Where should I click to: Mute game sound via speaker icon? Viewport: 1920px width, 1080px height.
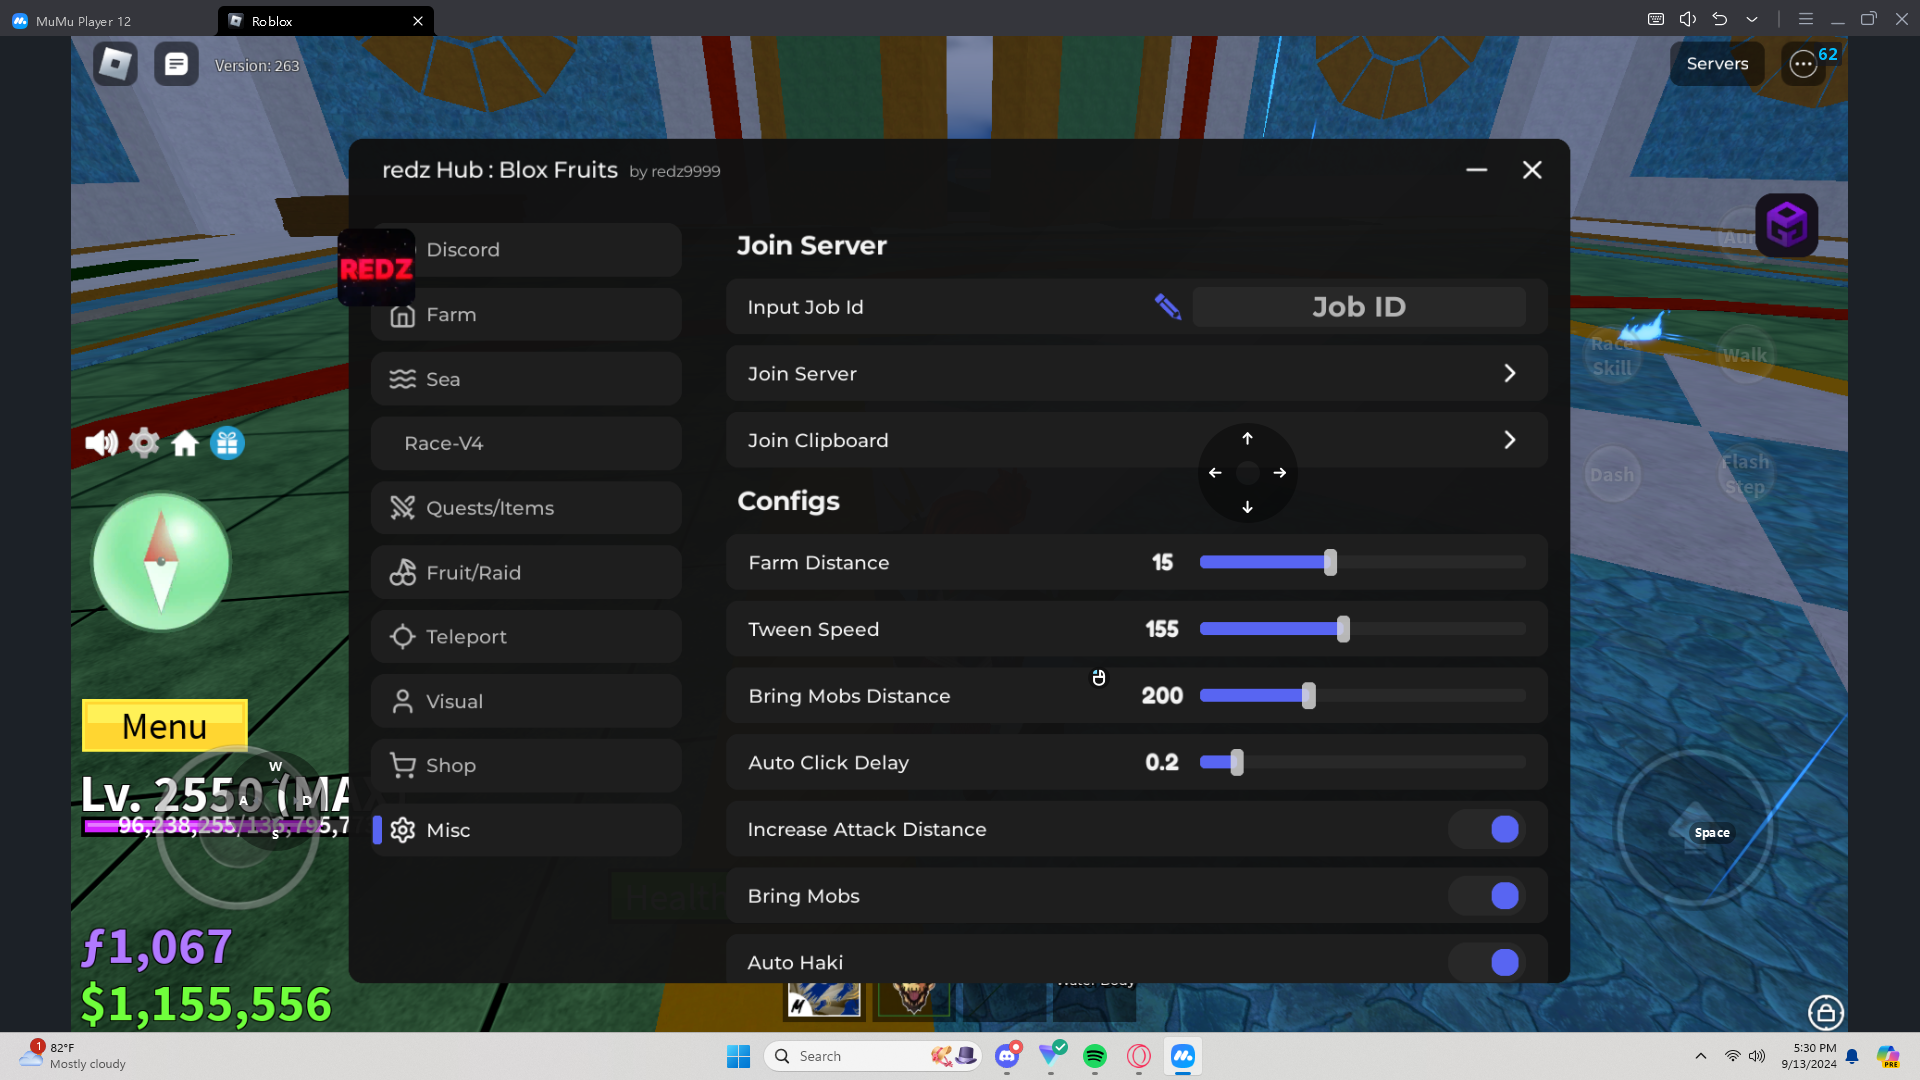point(101,442)
